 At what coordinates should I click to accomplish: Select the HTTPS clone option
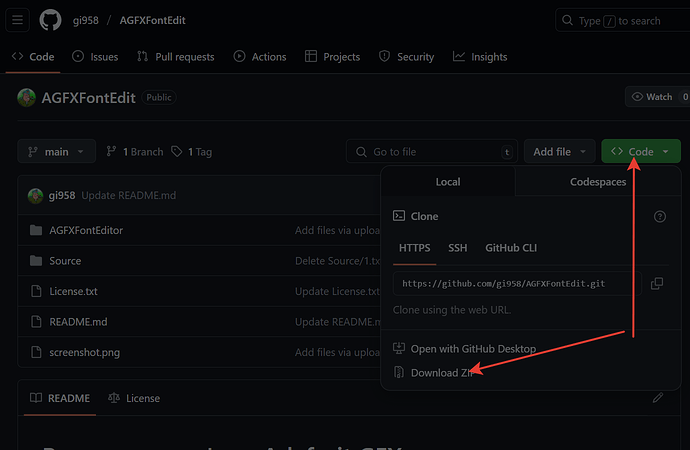pyautogui.click(x=415, y=248)
